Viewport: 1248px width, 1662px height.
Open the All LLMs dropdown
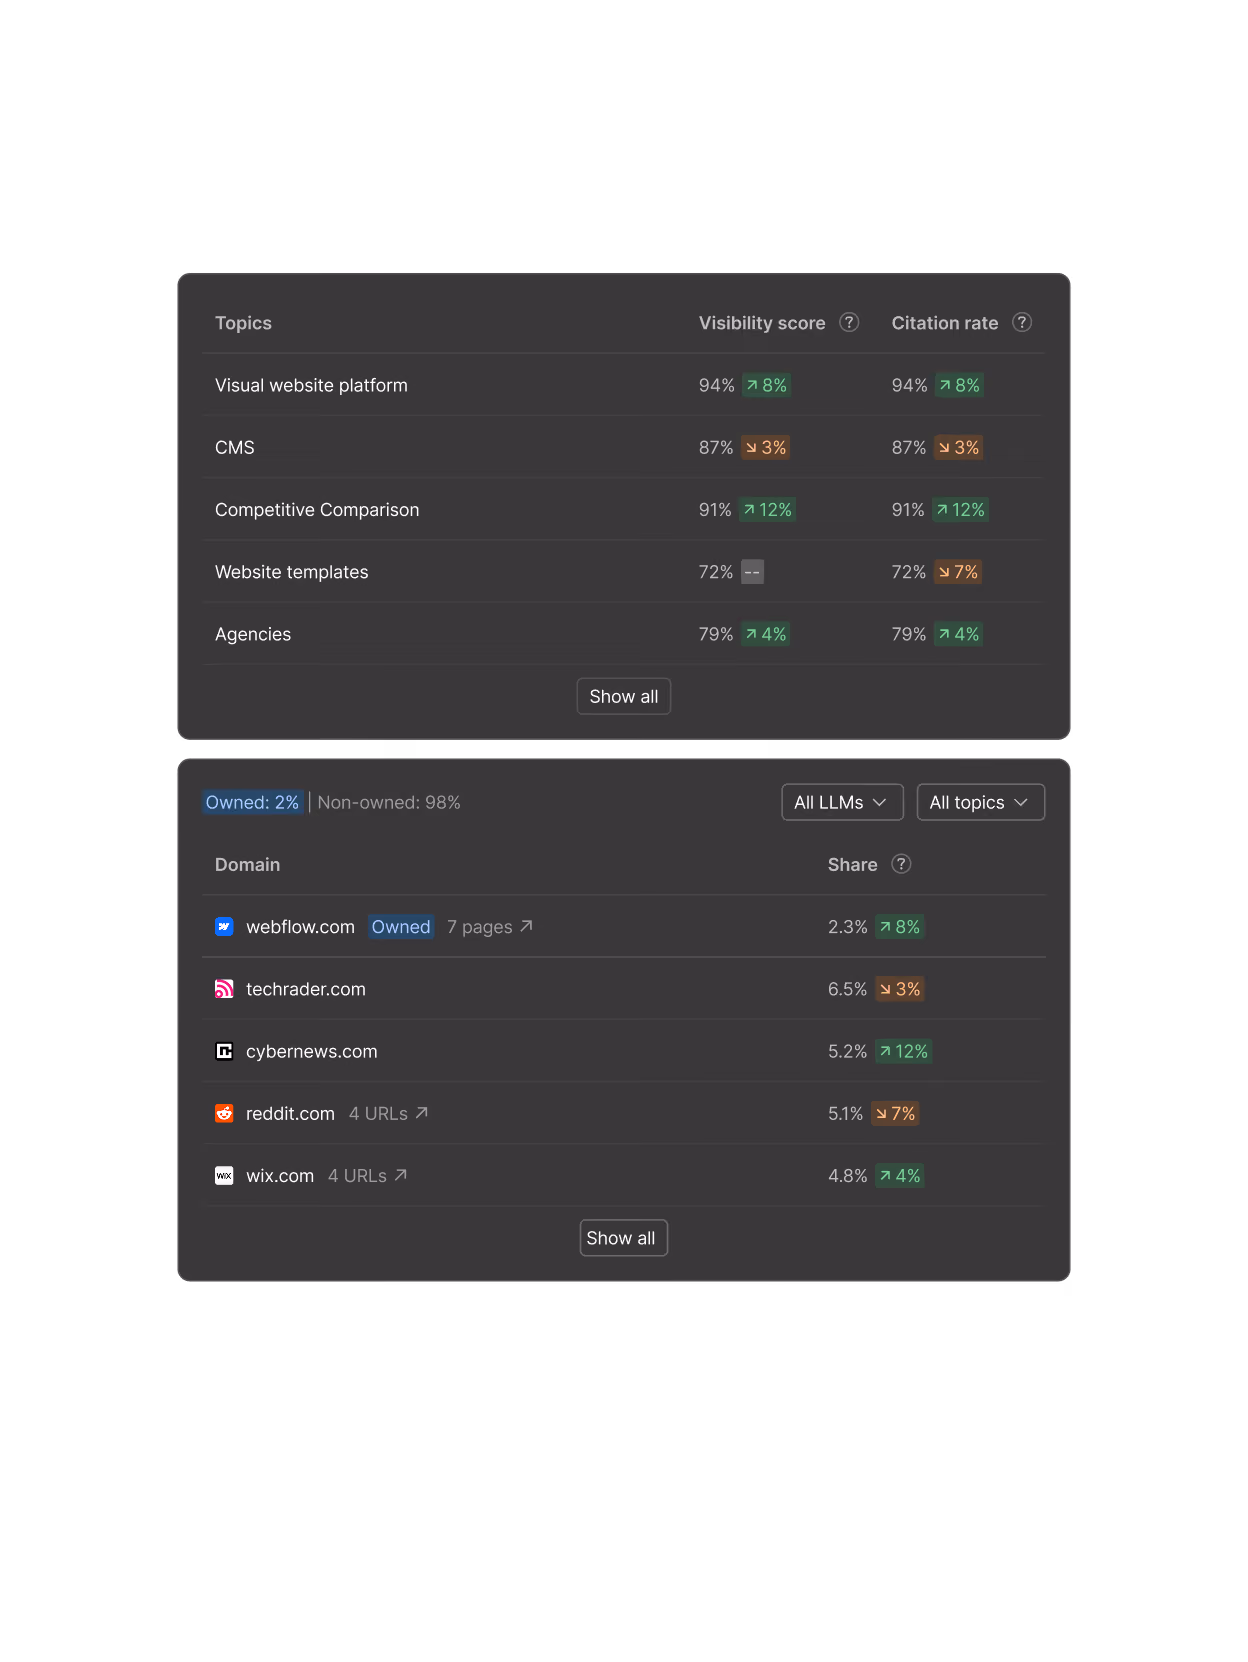pyautogui.click(x=842, y=802)
